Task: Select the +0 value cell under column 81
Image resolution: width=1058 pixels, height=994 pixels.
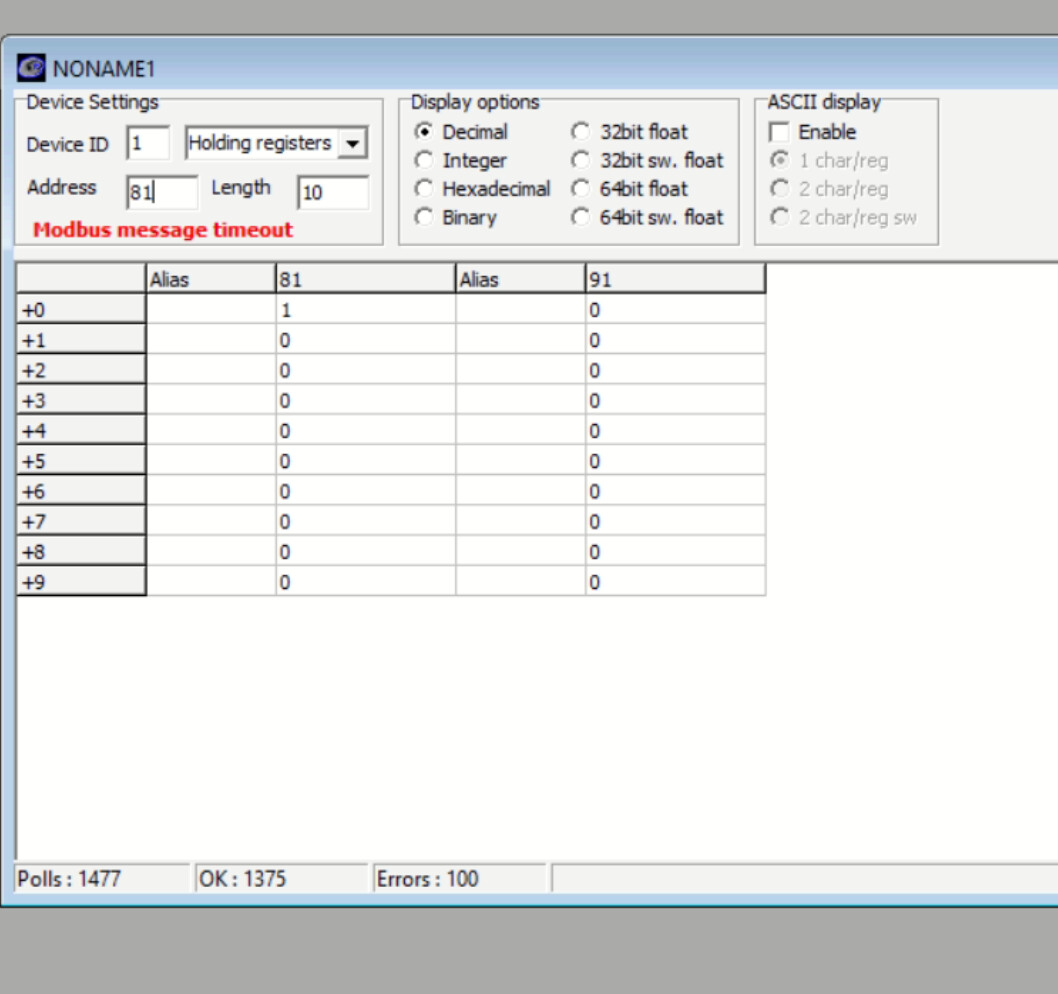Action: [365, 310]
